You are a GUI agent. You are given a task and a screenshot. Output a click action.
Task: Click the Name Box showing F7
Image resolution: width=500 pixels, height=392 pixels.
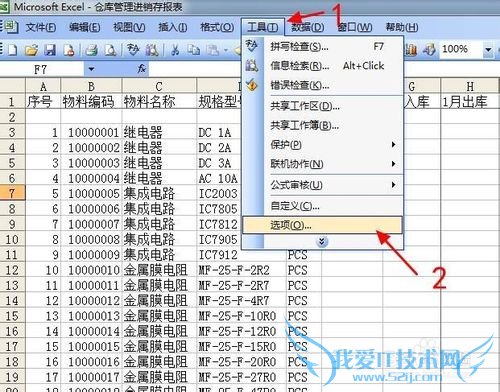click(x=41, y=69)
